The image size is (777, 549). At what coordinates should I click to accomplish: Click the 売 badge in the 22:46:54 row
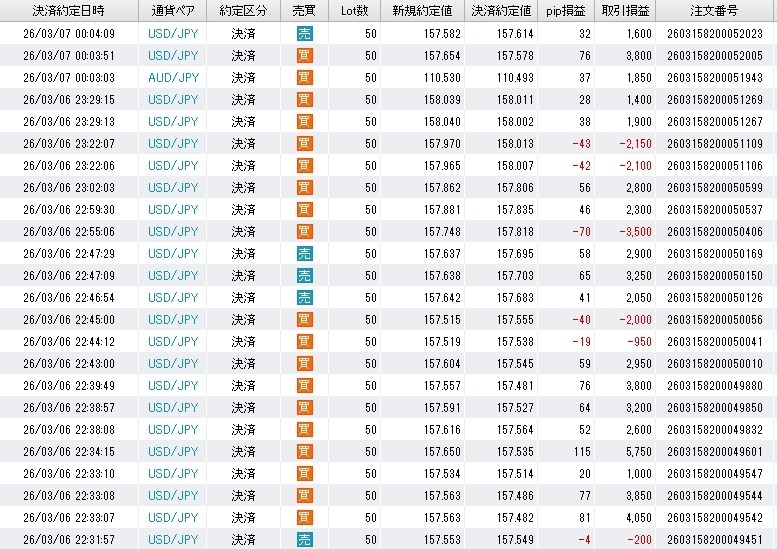[304, 297]
